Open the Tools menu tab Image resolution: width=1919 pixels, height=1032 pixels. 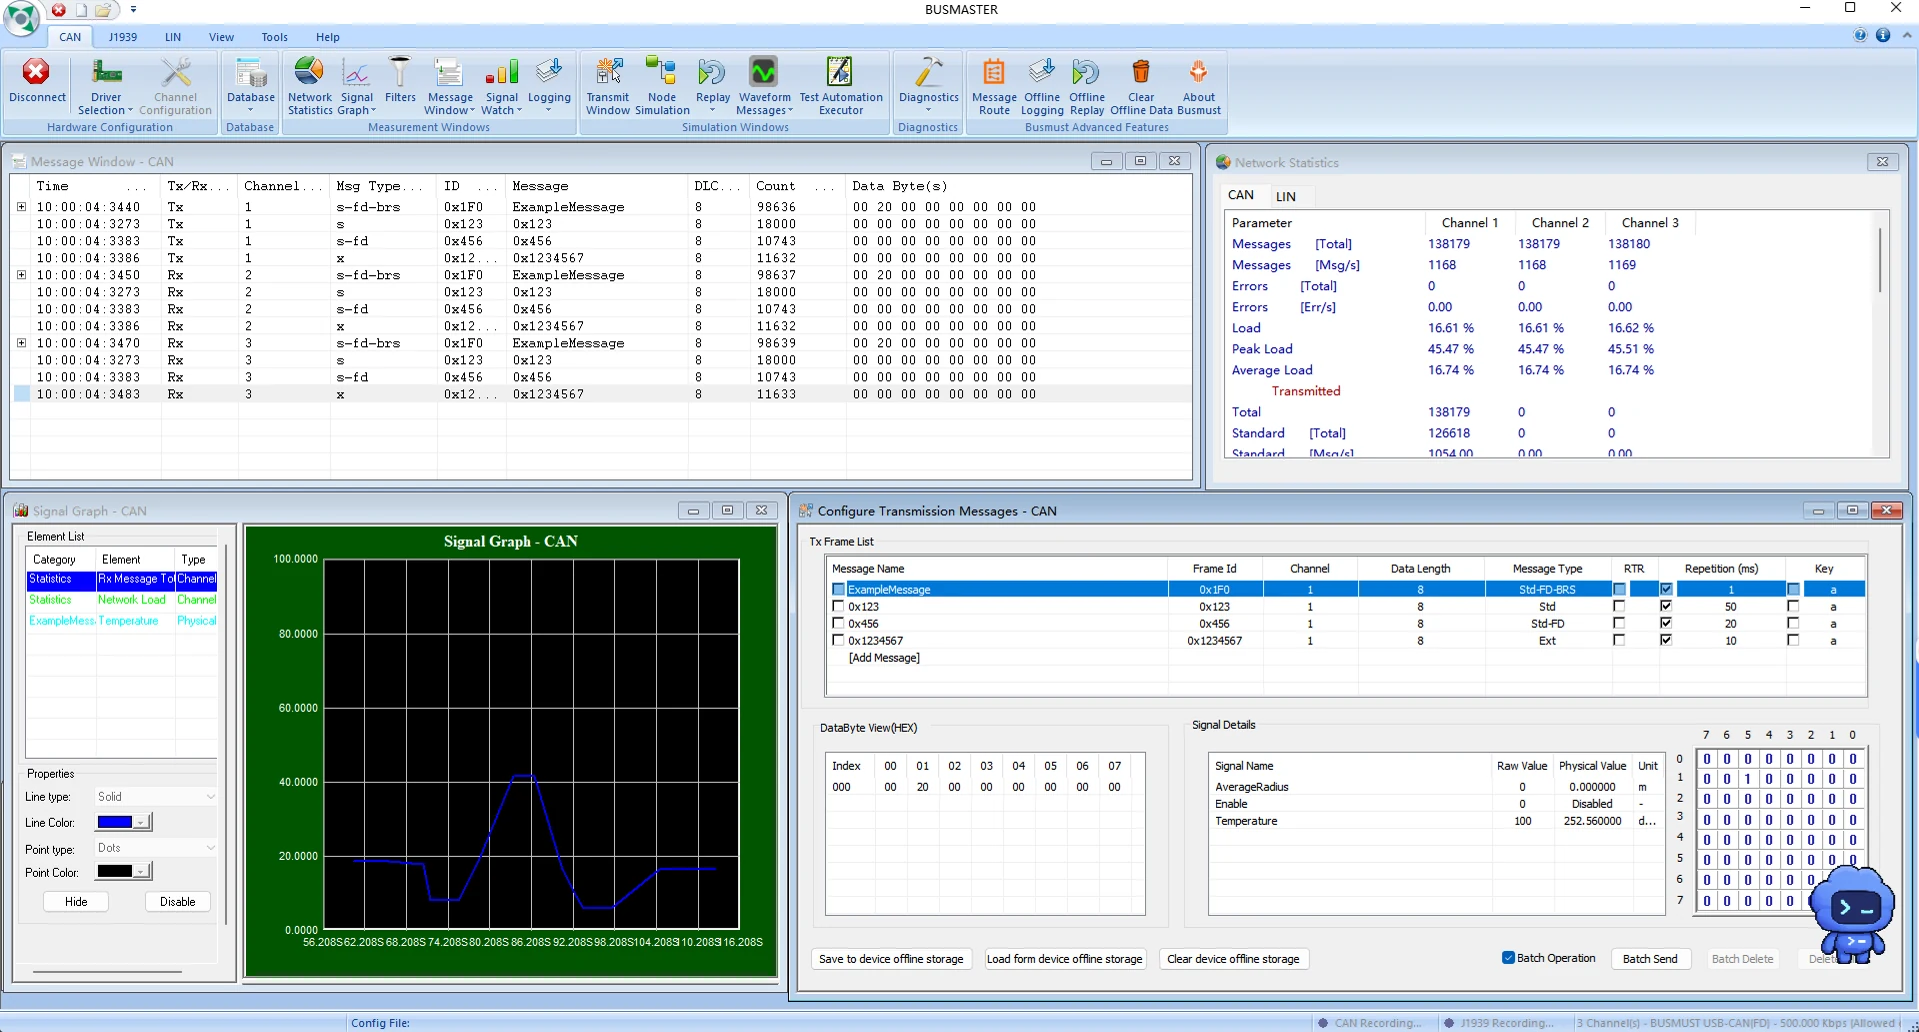coord(274,37)
